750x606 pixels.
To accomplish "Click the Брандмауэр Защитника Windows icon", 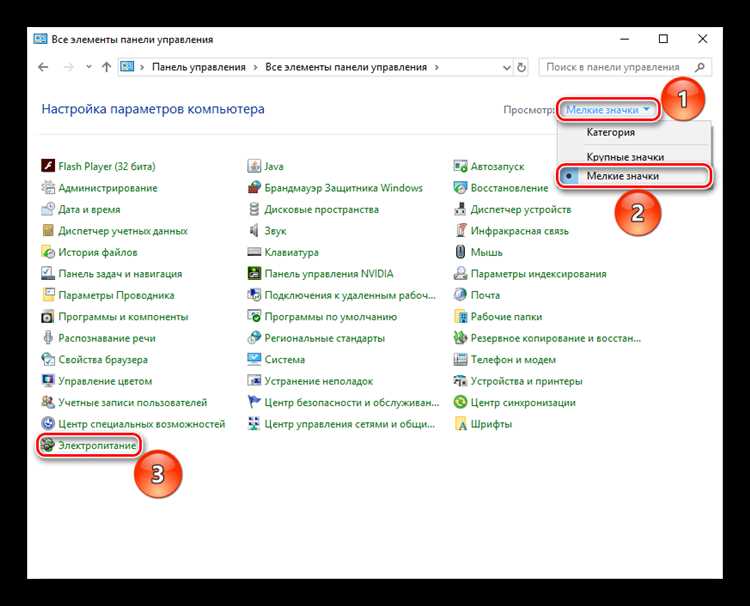I will 254,187.
